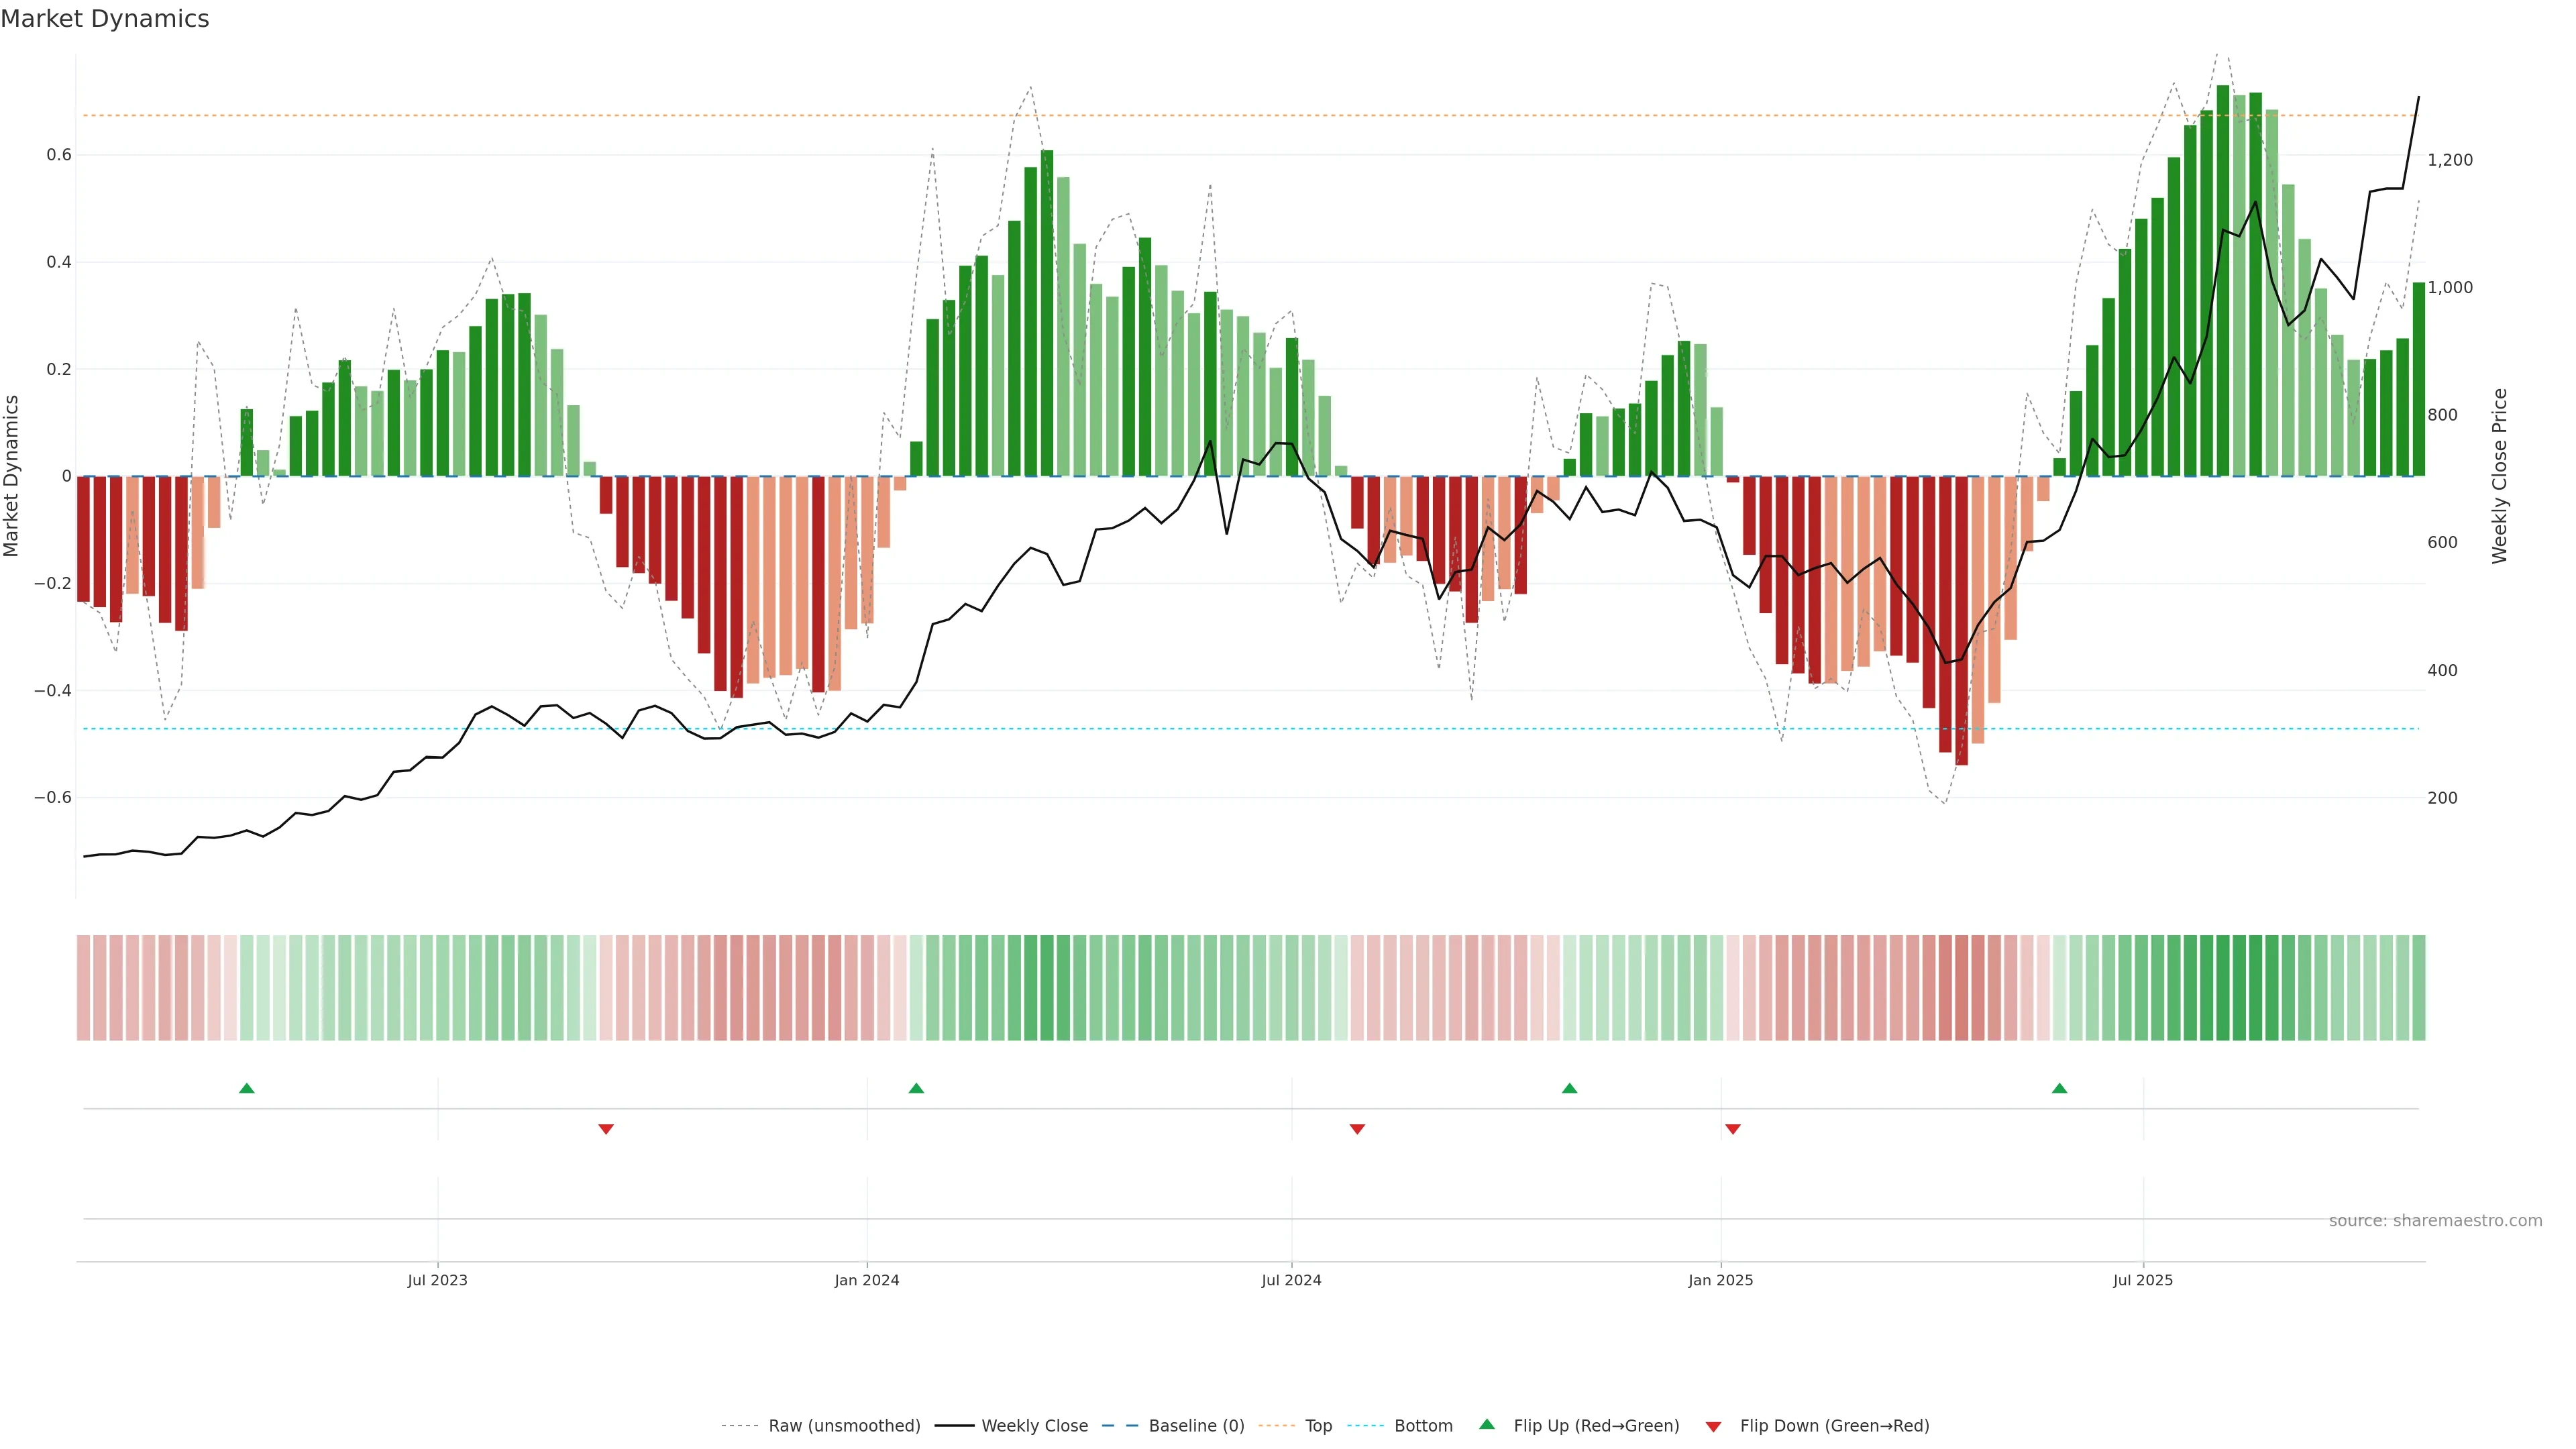Click the green triangle icon in the legend
The height and width of the screenshot is (1449, 2576).
coord(1487,1424)
